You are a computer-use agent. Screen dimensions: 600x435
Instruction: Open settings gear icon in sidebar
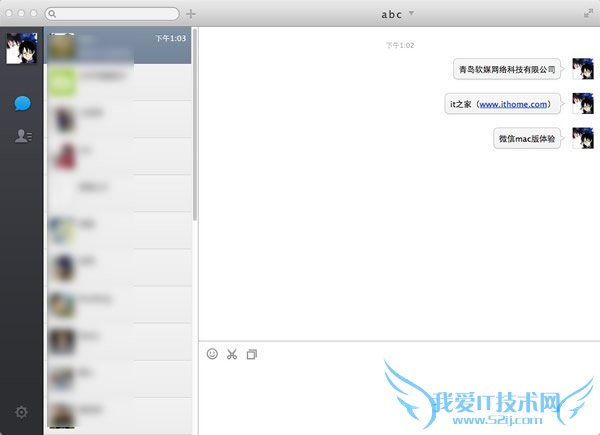(x=21, y=412)
